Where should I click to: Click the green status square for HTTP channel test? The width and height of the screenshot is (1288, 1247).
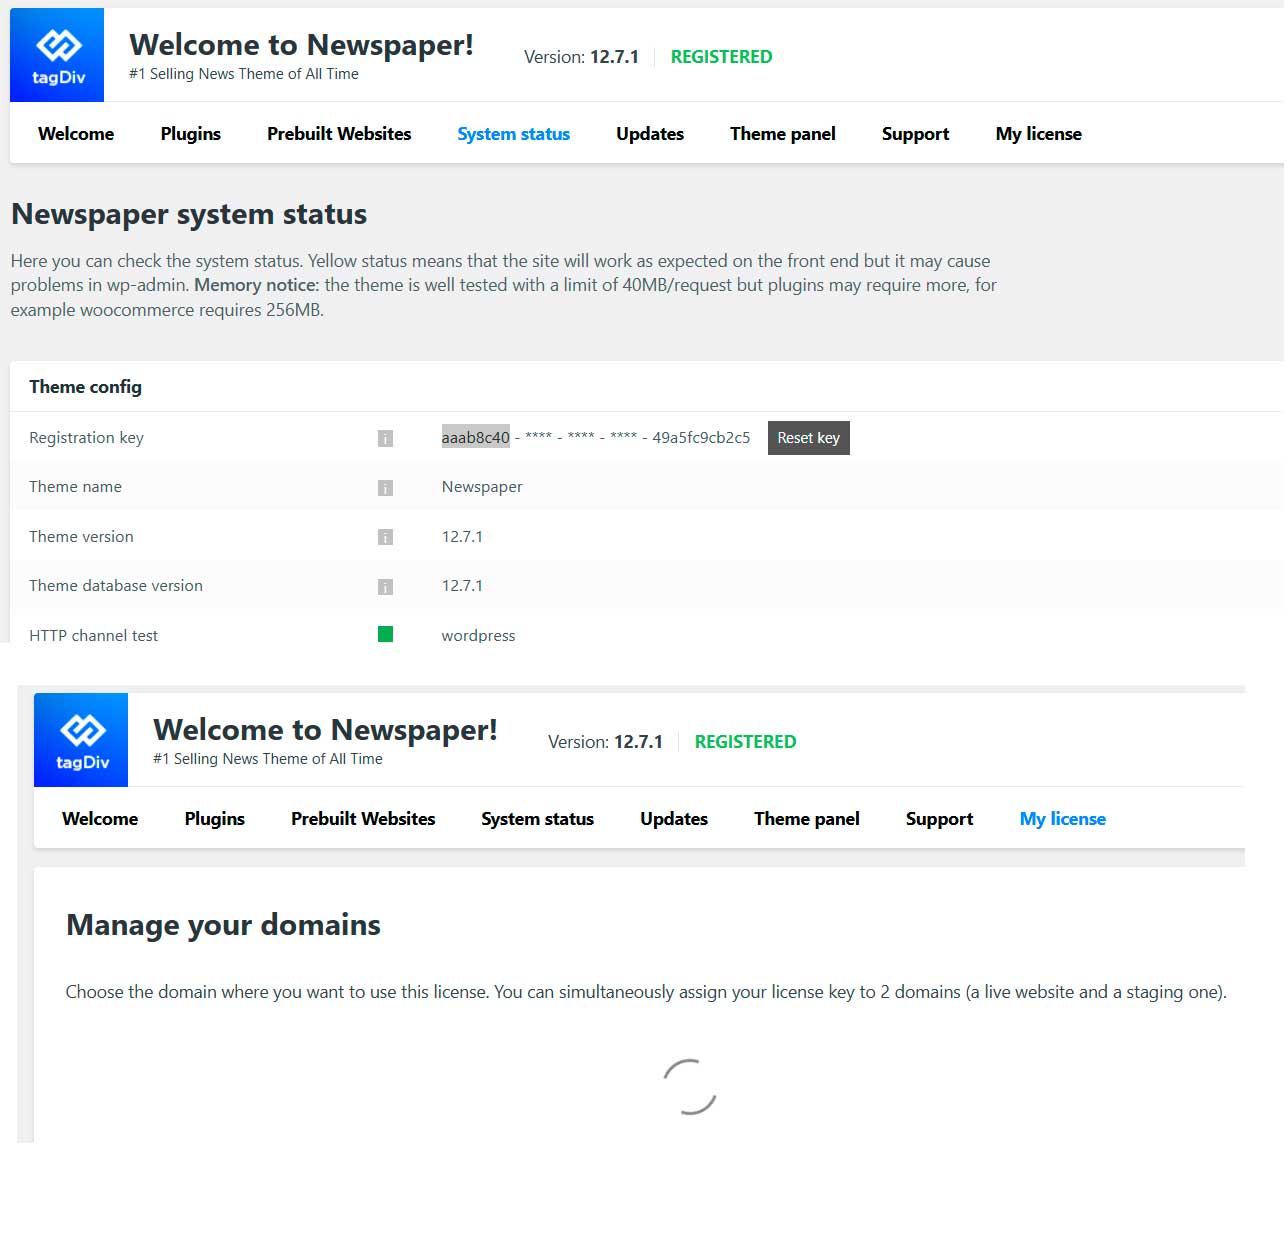pos(385,634)
